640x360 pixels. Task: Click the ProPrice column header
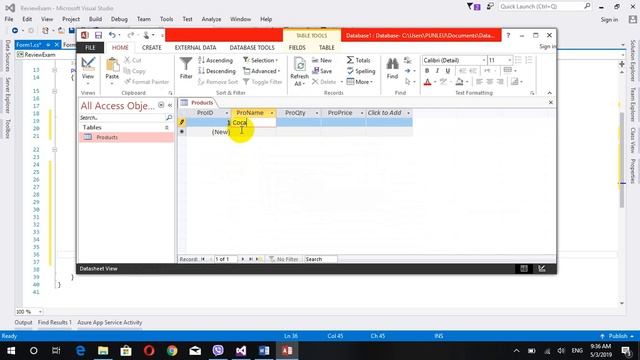click(340, 113)
